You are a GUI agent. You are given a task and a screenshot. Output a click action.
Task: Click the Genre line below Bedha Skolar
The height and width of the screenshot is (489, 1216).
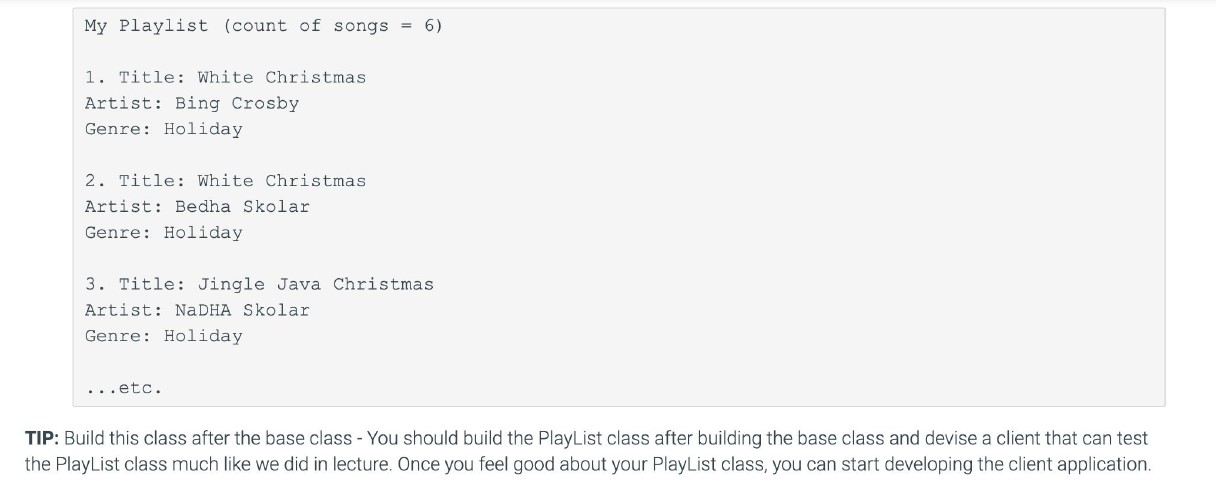pyautogui.click(x=164, y=233)
